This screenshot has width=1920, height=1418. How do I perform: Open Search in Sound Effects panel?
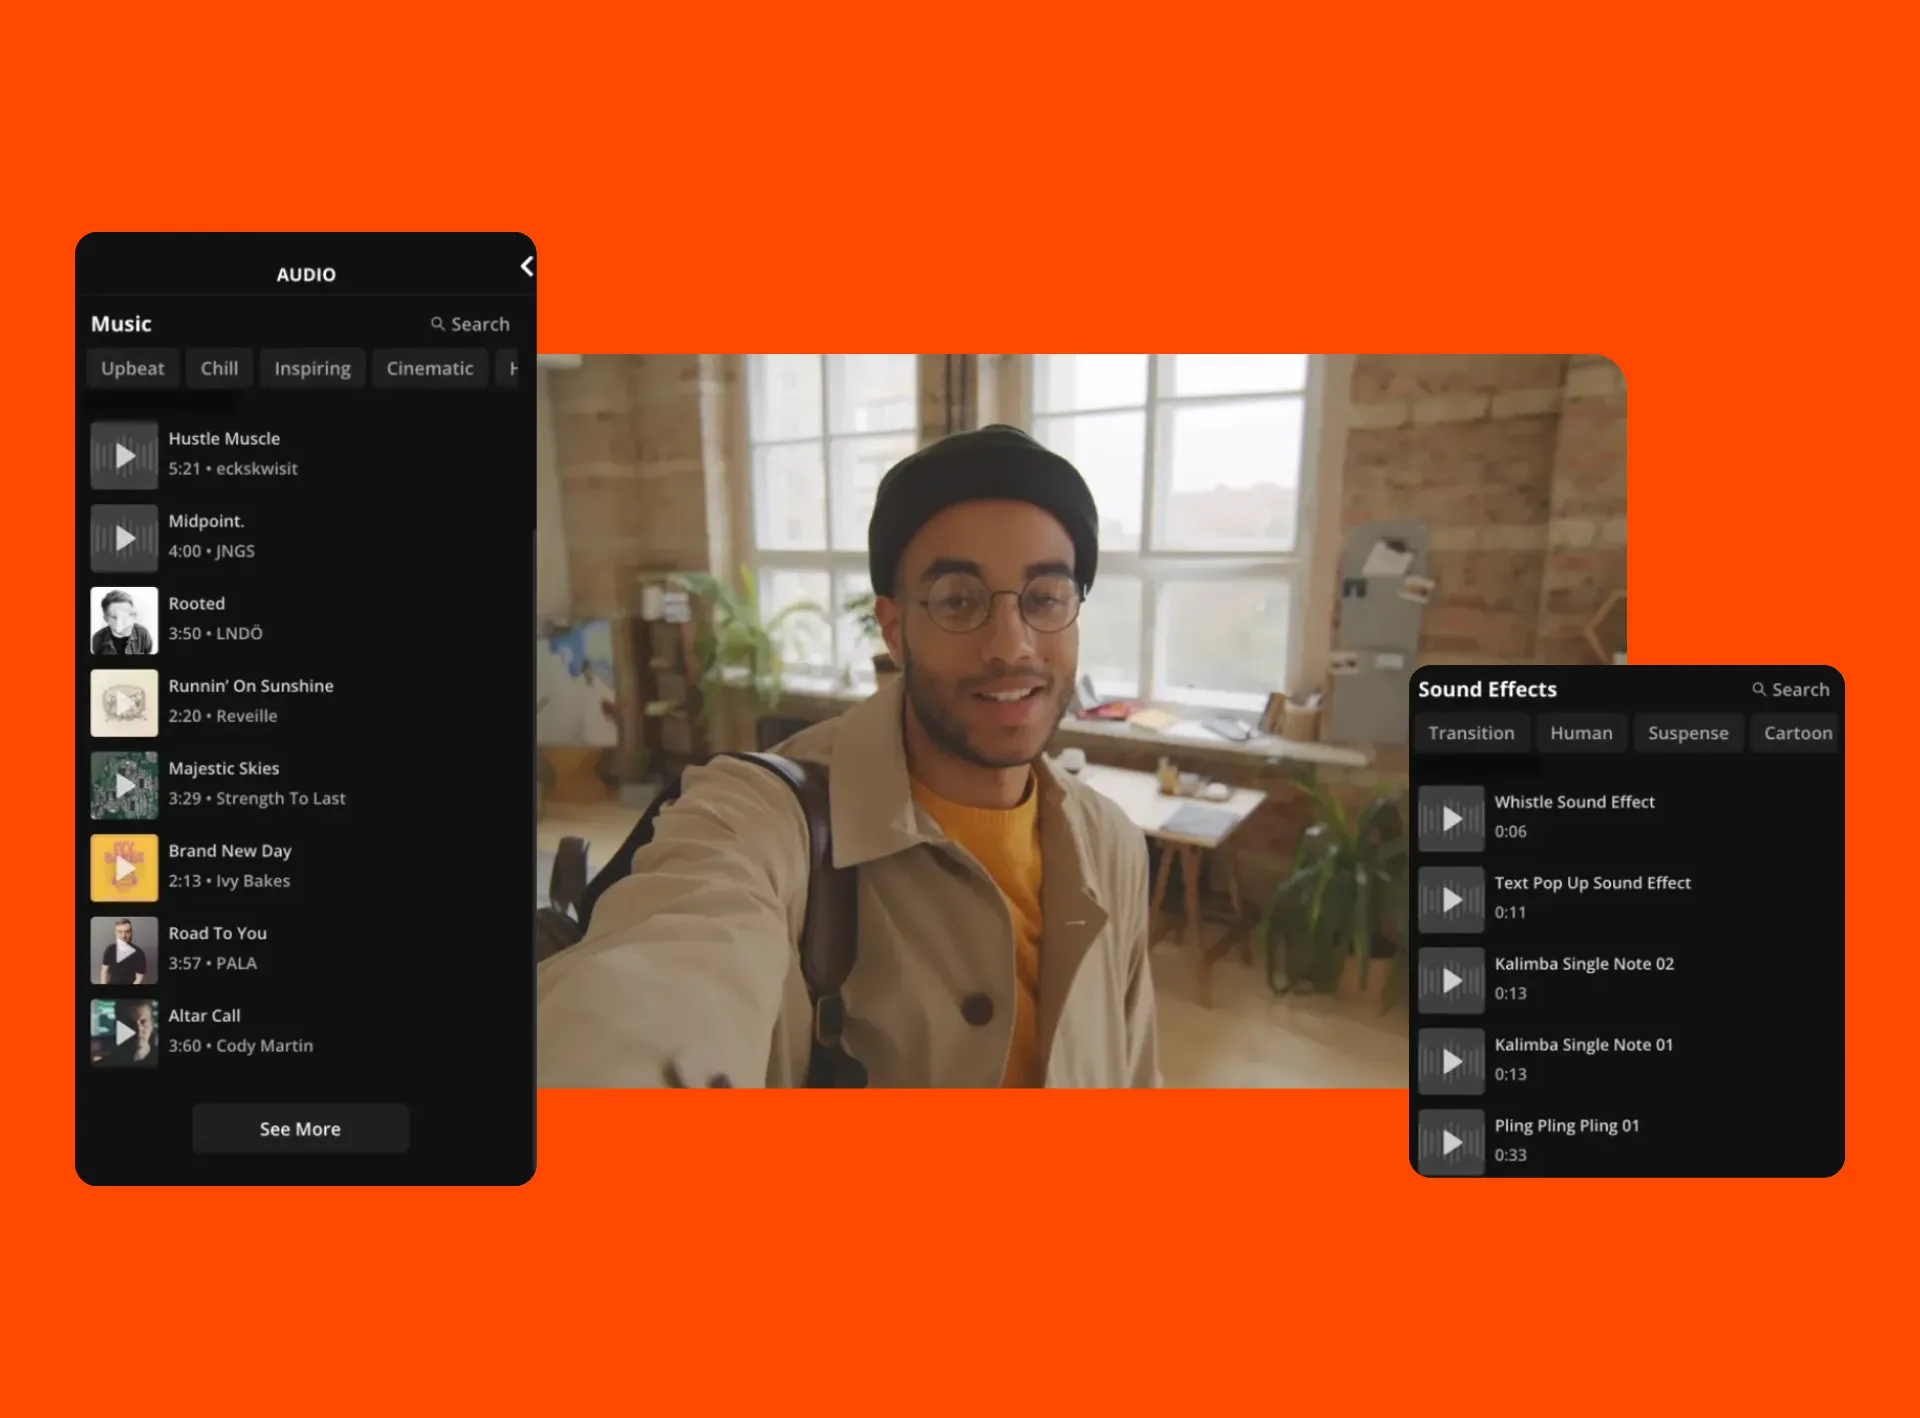[x=1790, y=690]
